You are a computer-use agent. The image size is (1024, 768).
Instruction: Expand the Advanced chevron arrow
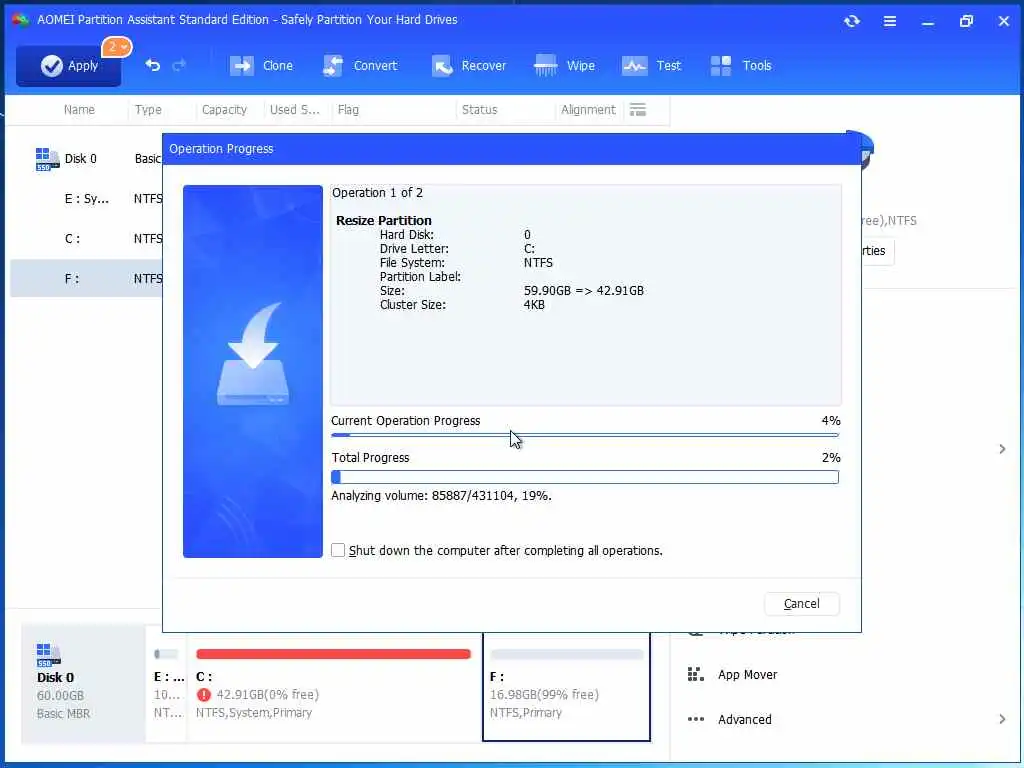(x=1002, y=719)
